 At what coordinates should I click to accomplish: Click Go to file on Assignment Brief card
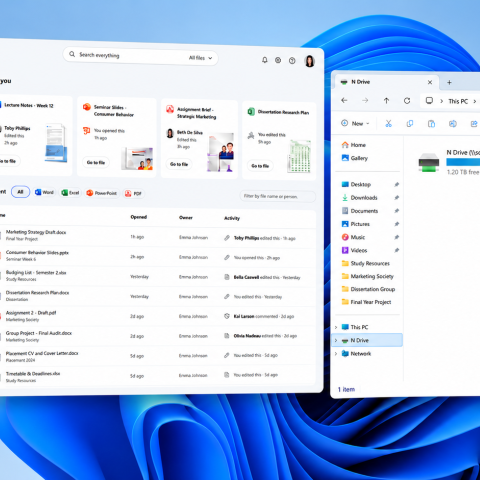tap(179, 164)
